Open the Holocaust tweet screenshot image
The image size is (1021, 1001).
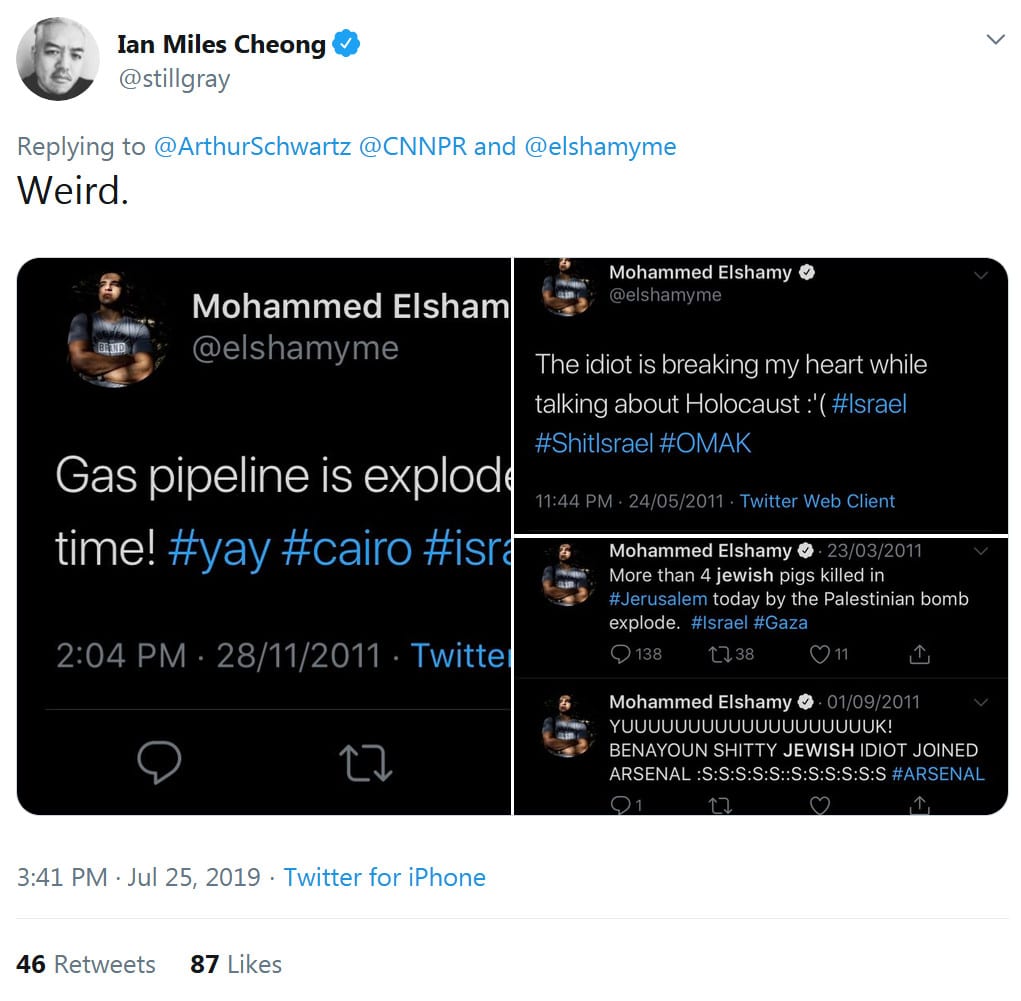click(760, 395)
